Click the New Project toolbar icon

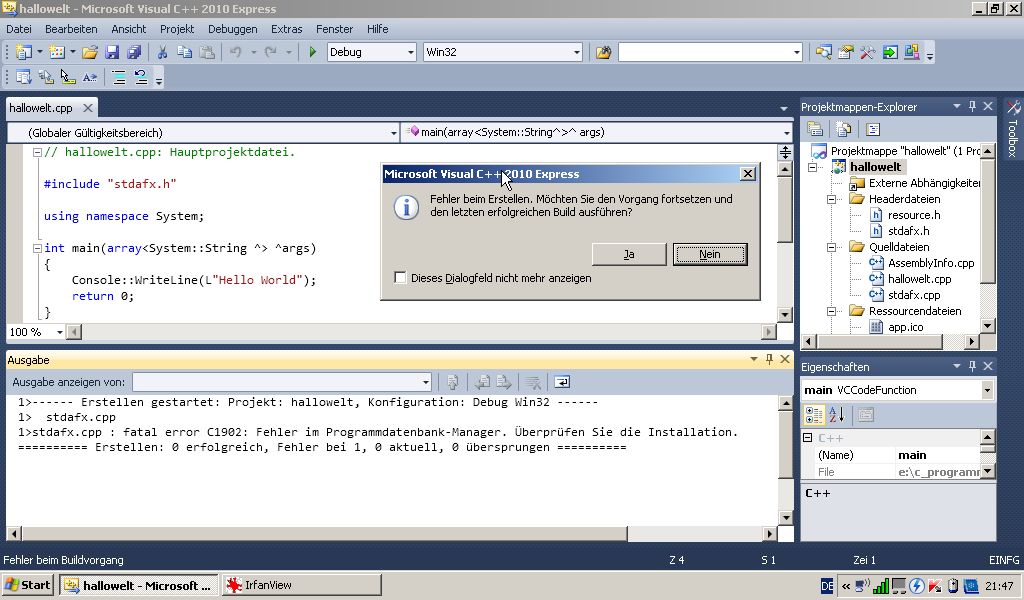24,52
